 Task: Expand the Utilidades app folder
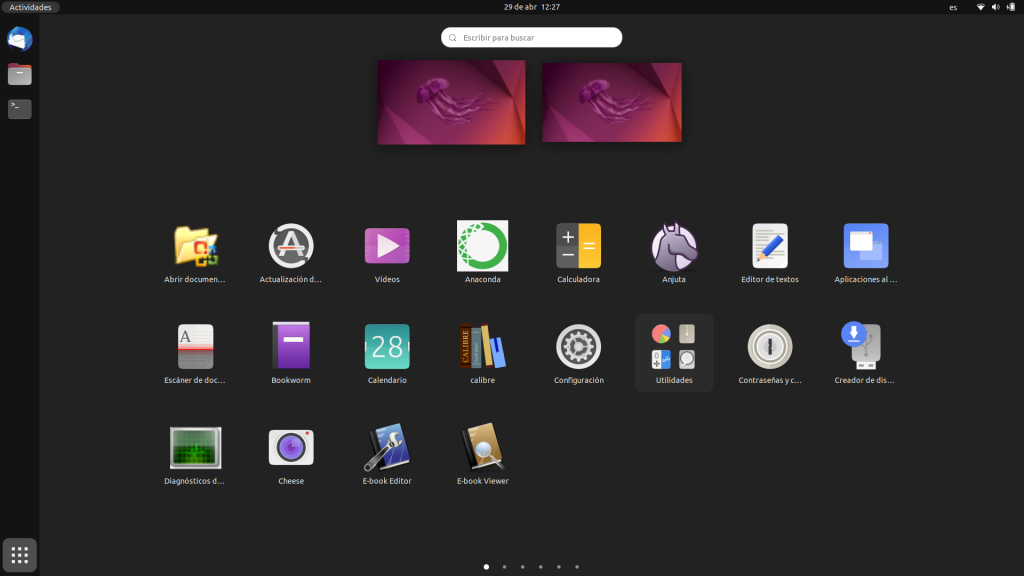(674, 346)
